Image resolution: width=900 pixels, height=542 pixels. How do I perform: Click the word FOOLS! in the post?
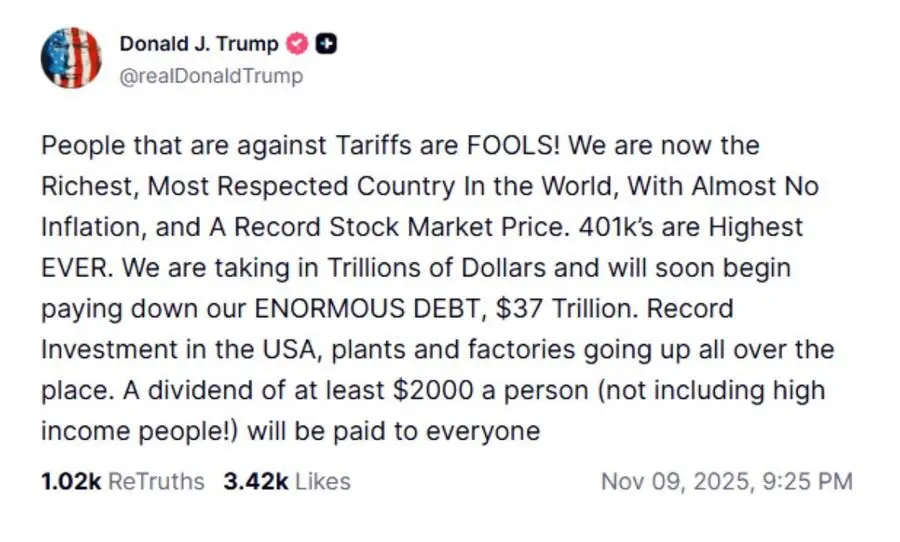tap(512, 145)
